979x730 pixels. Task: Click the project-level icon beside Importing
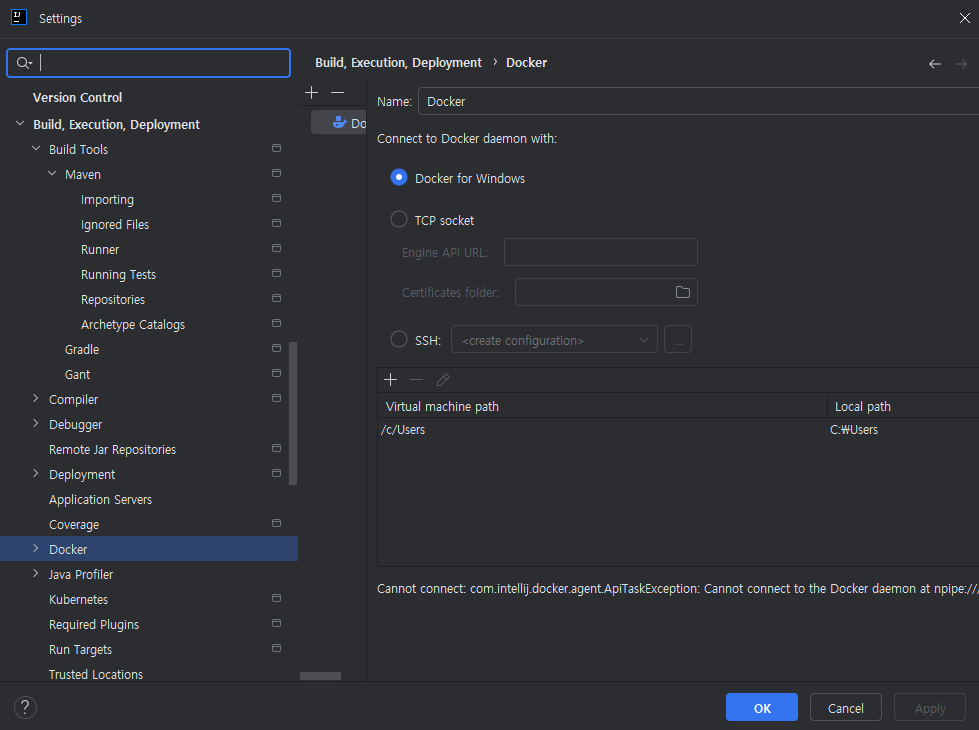(x=276, y=198)
